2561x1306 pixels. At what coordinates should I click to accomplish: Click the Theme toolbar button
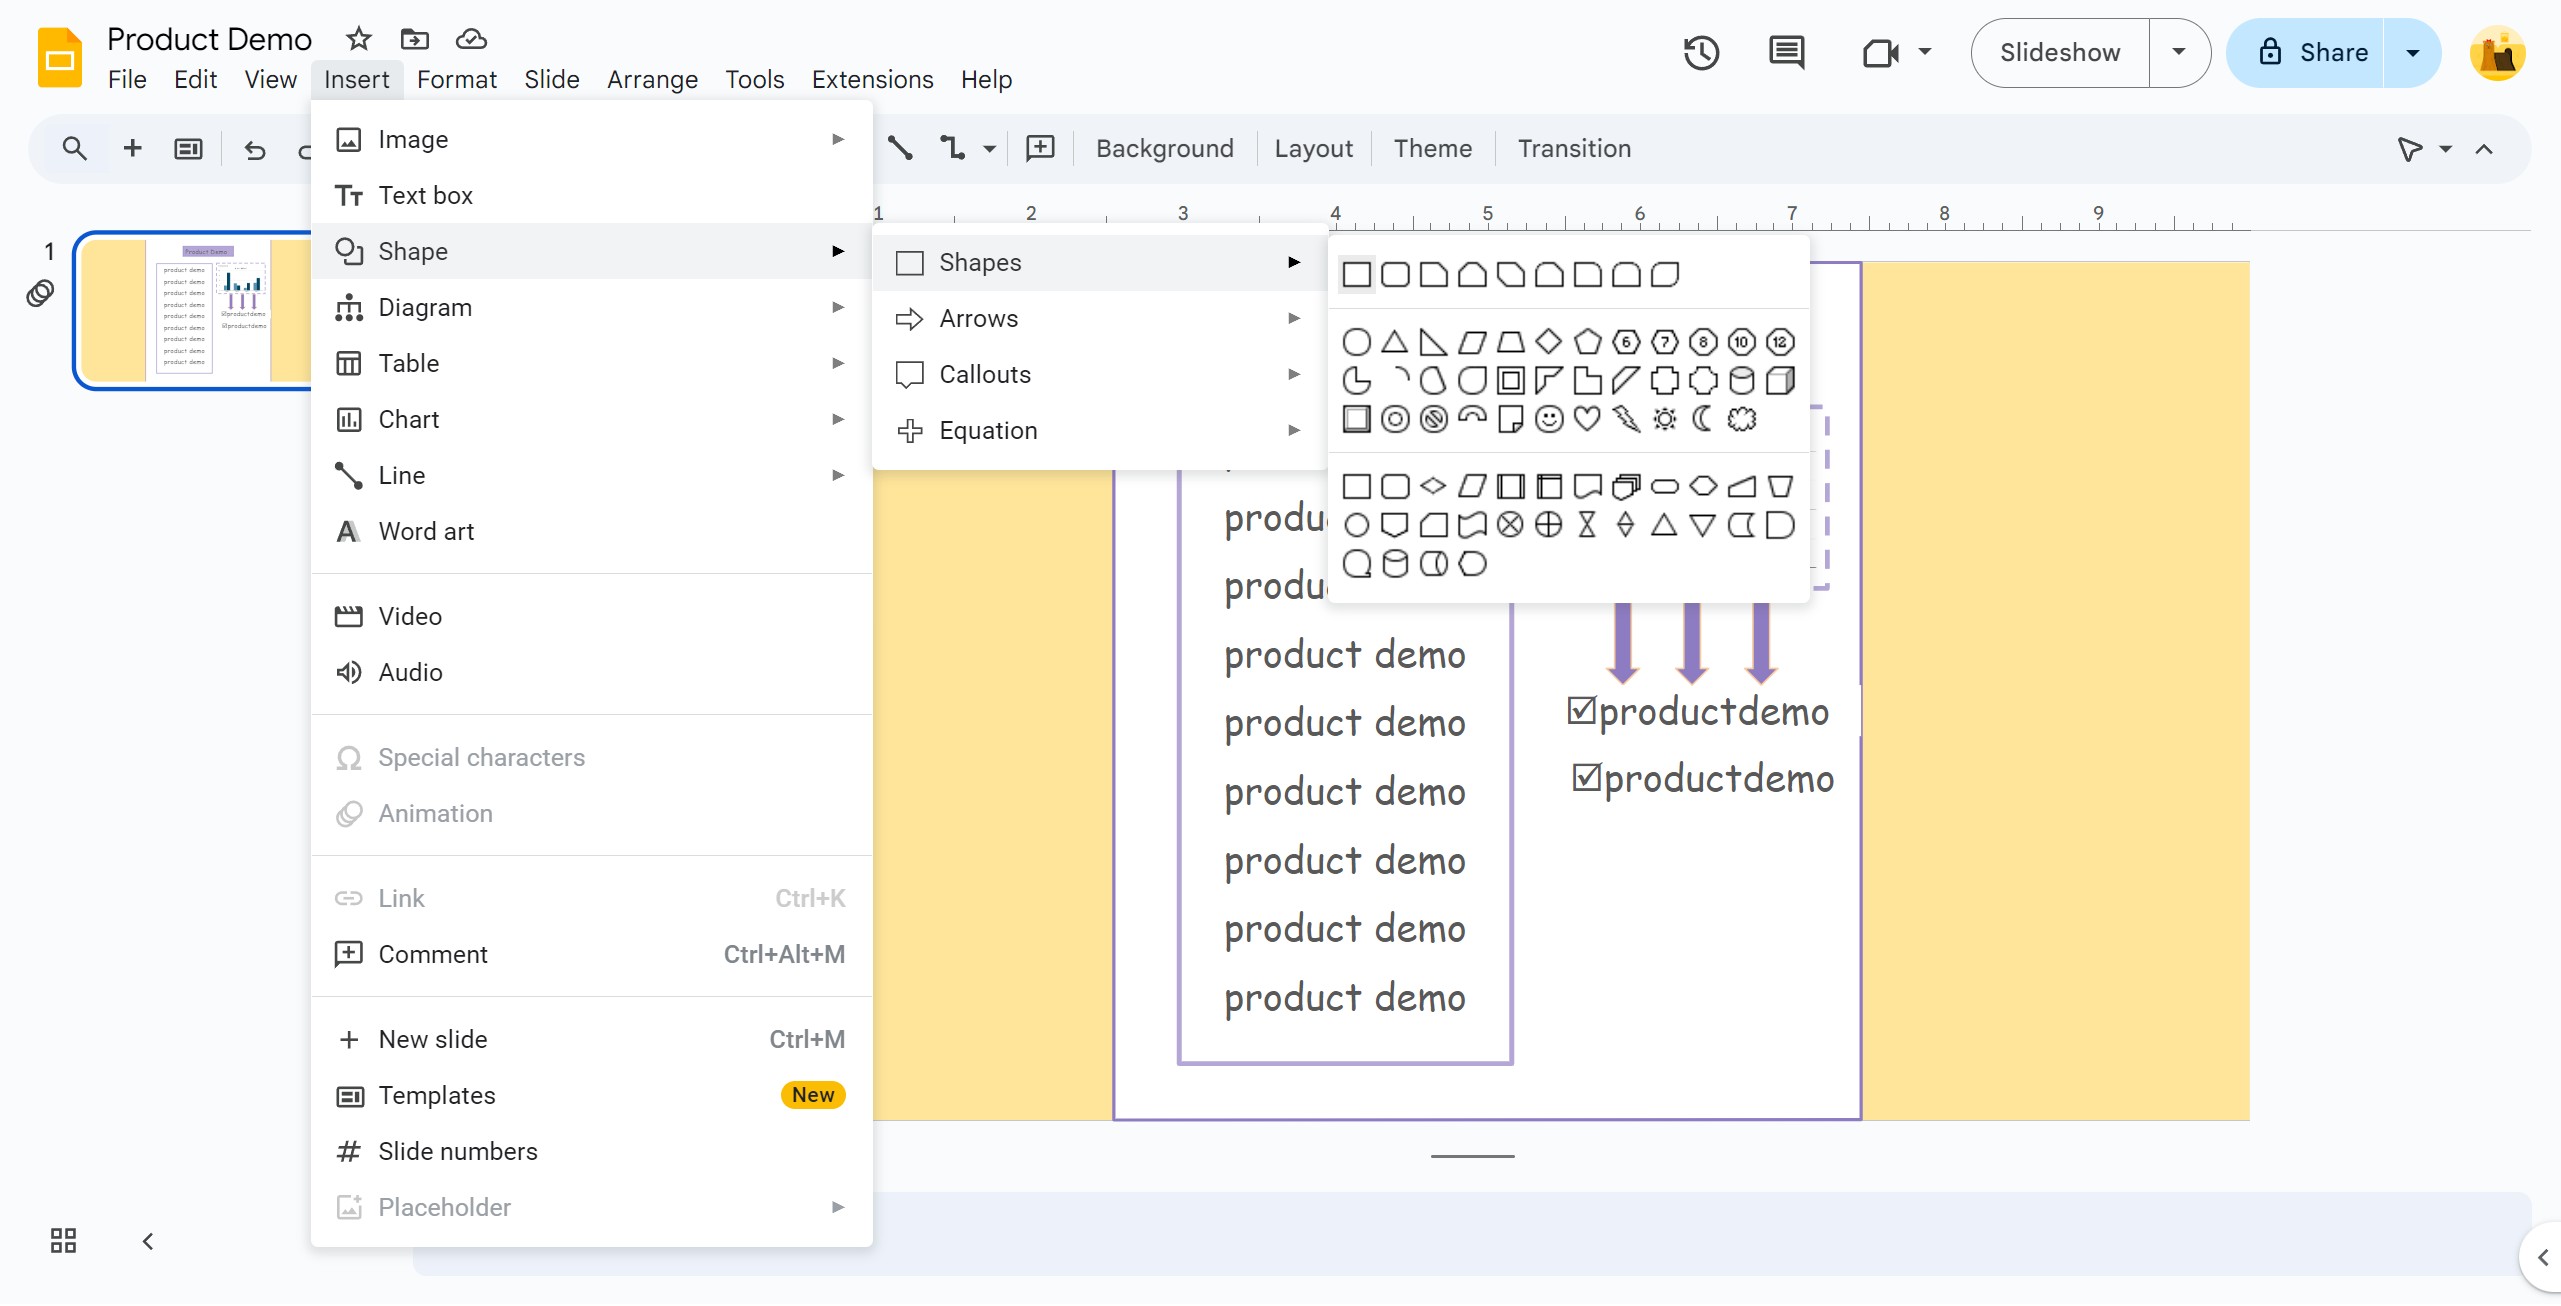[x=1432, y=149]
